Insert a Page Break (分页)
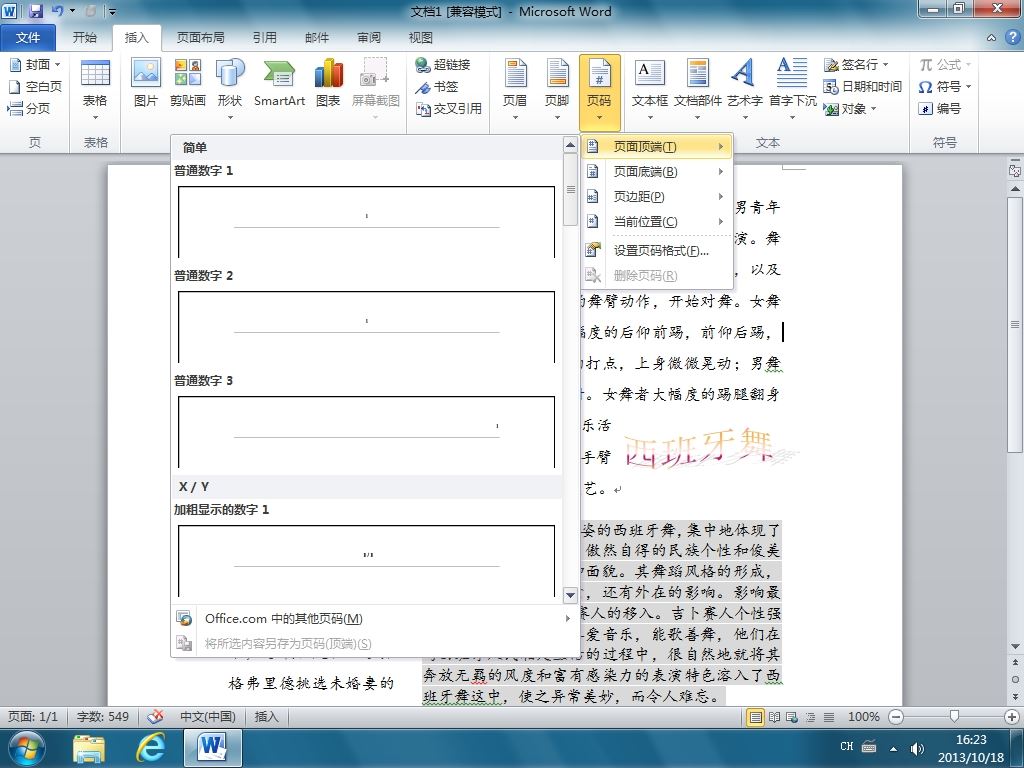The width and height of the screenshot is (1024, 768). tap(29, 108)
